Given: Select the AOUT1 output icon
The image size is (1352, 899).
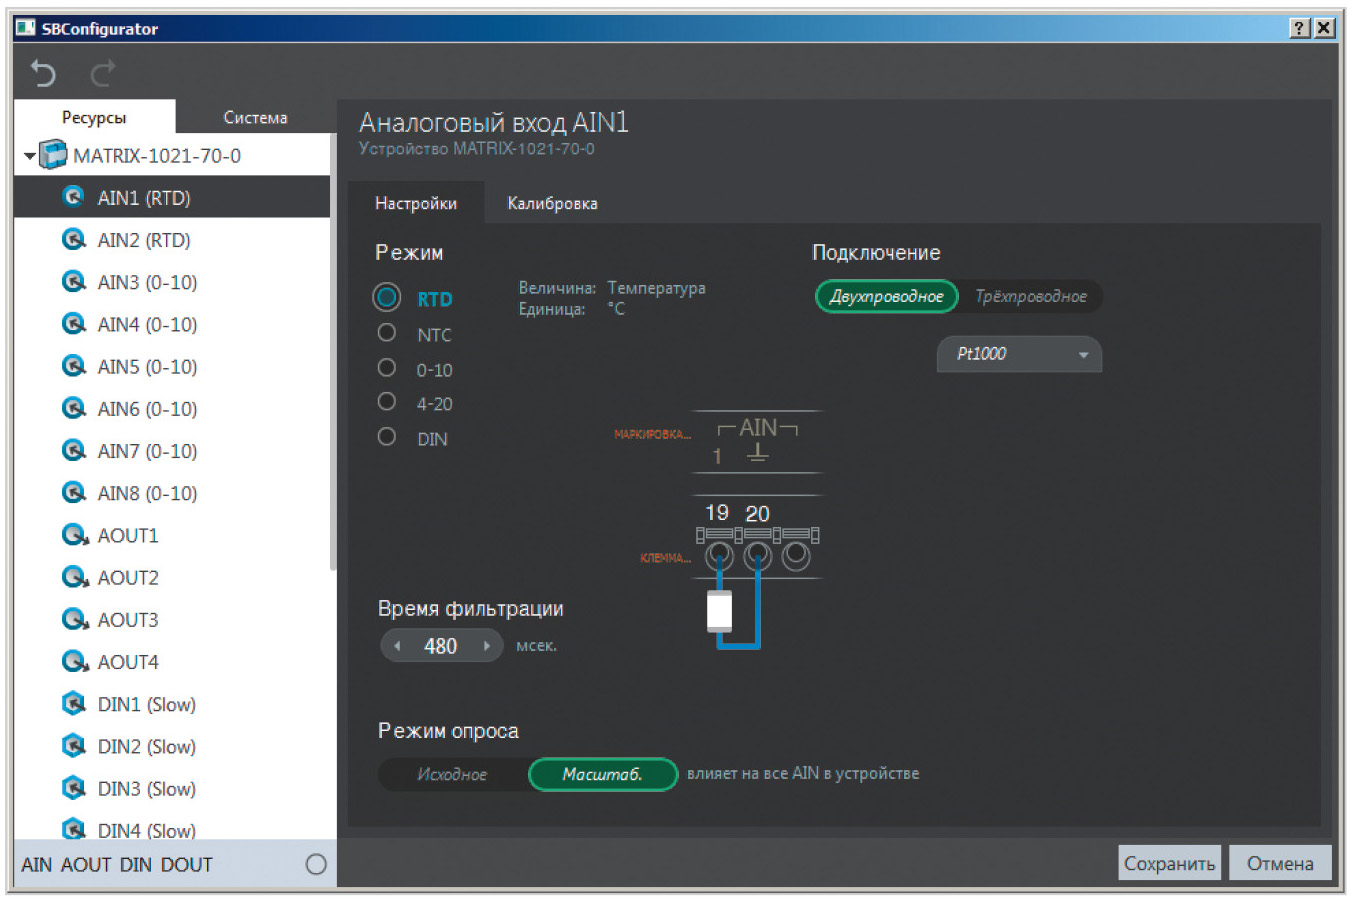Looking at the screenshot, I should (x=74, y=535).
